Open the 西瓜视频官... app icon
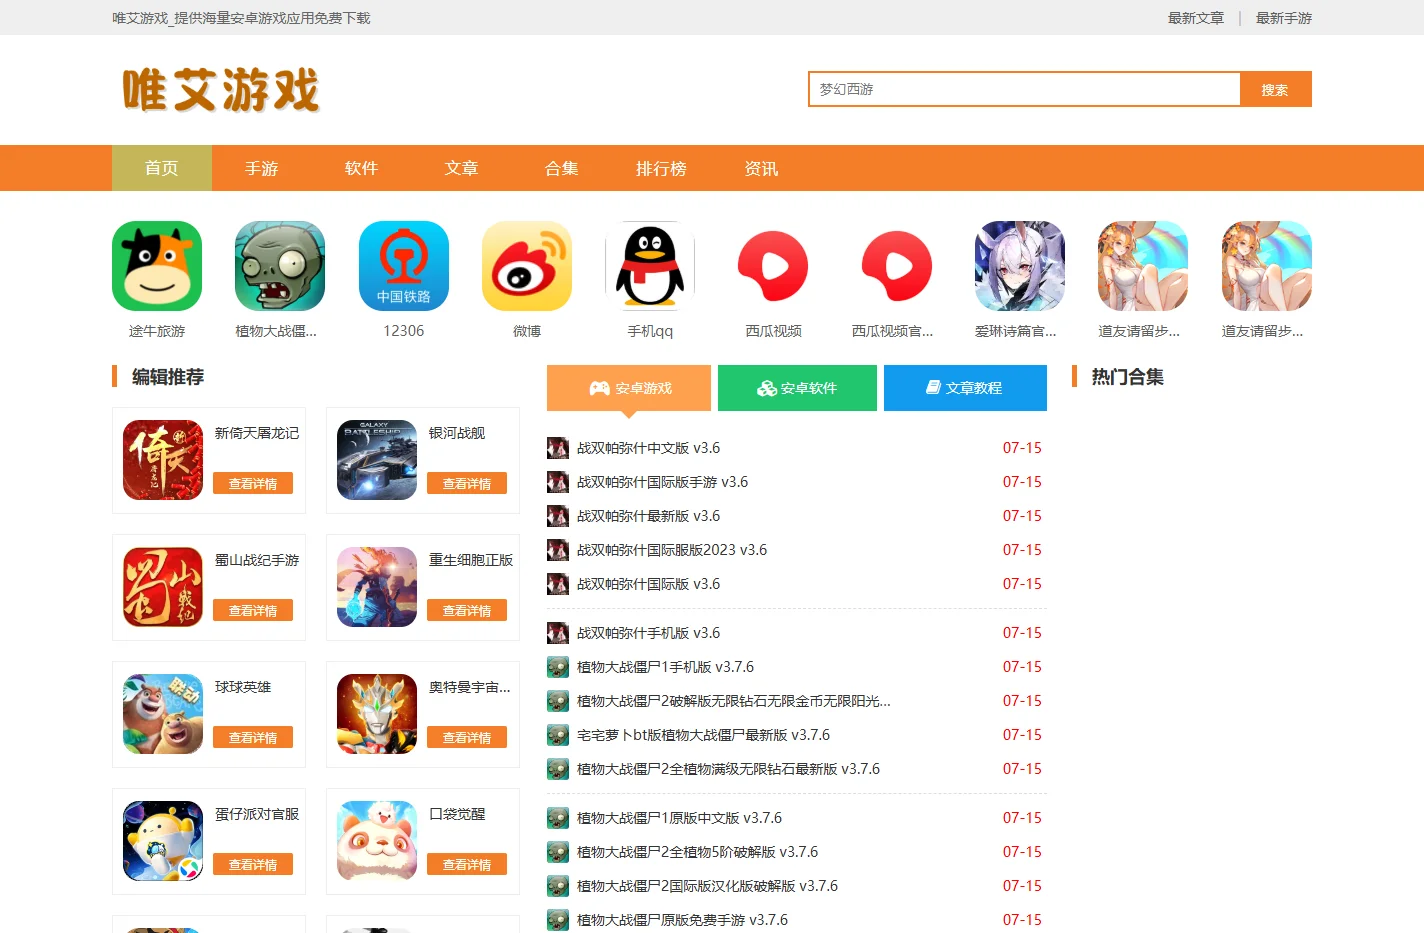This screenshot has width=1424, height=933. [897, 266]
